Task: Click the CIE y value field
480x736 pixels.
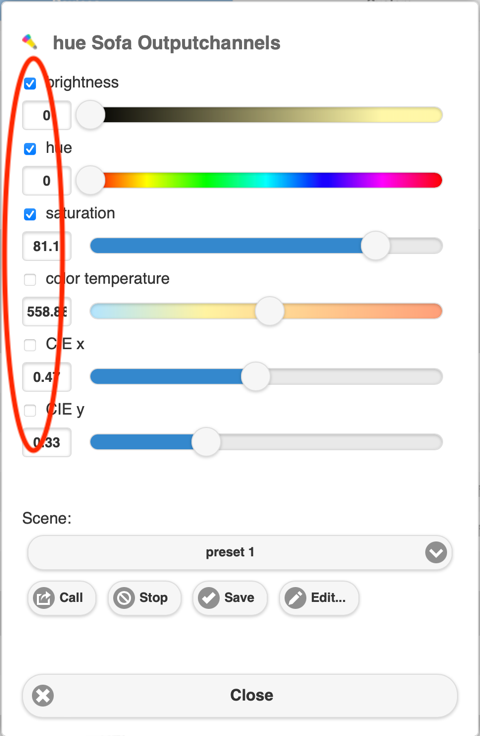Action: [47, 442]
